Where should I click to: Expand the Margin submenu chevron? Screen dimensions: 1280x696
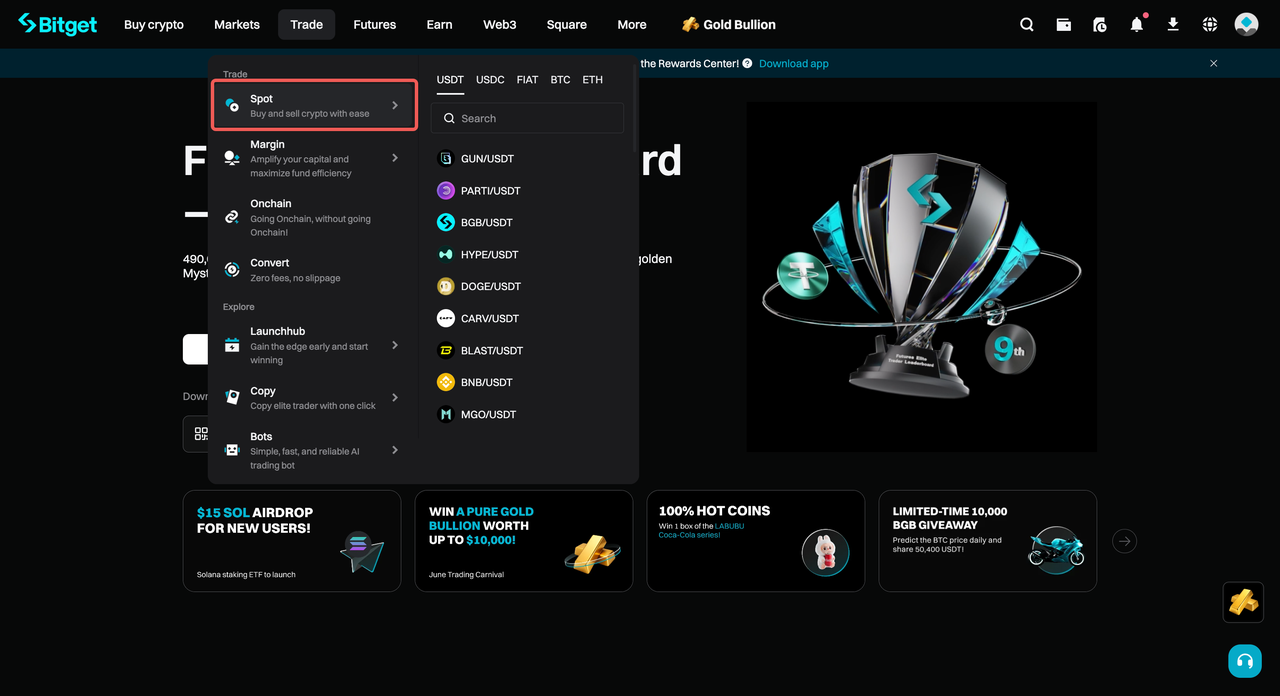click(x=395, y=158)
